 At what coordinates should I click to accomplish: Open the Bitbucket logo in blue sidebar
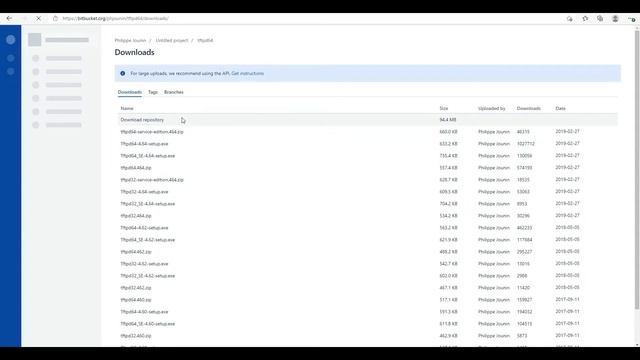[11, 40]
